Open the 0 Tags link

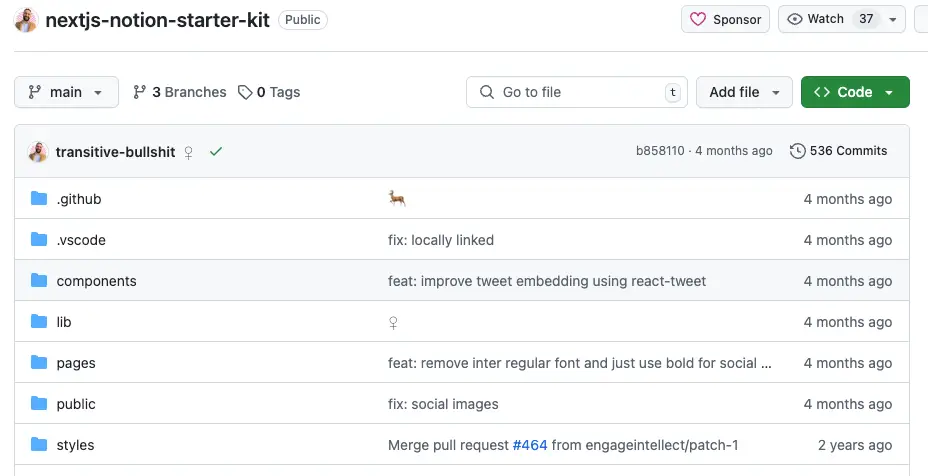point(269,92)
